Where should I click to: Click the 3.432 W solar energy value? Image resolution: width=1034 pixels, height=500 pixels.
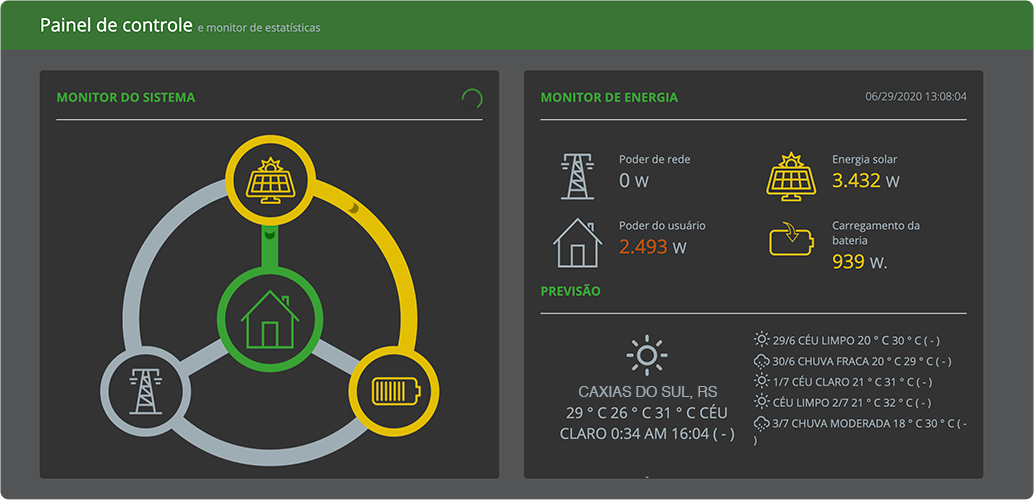(x=866, y=181)
